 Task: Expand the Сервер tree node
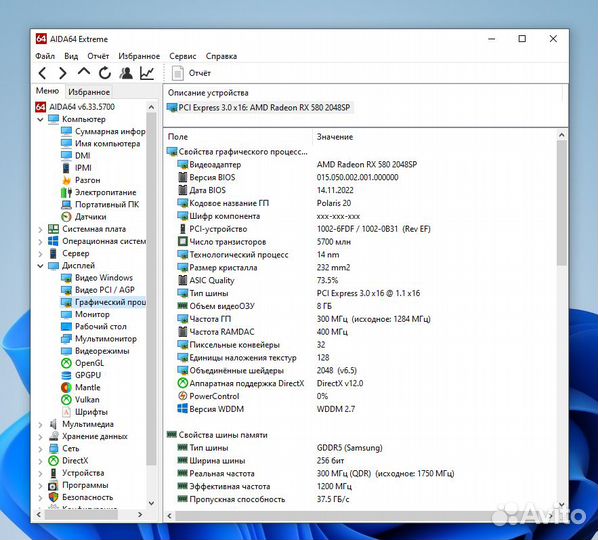pos(40,254)
